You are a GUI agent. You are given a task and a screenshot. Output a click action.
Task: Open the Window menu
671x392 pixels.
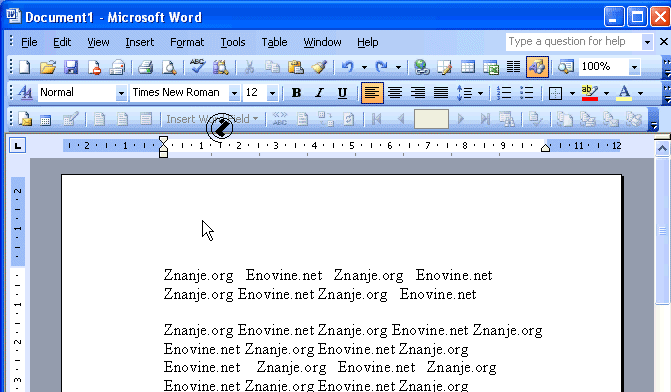coord(322,42)
